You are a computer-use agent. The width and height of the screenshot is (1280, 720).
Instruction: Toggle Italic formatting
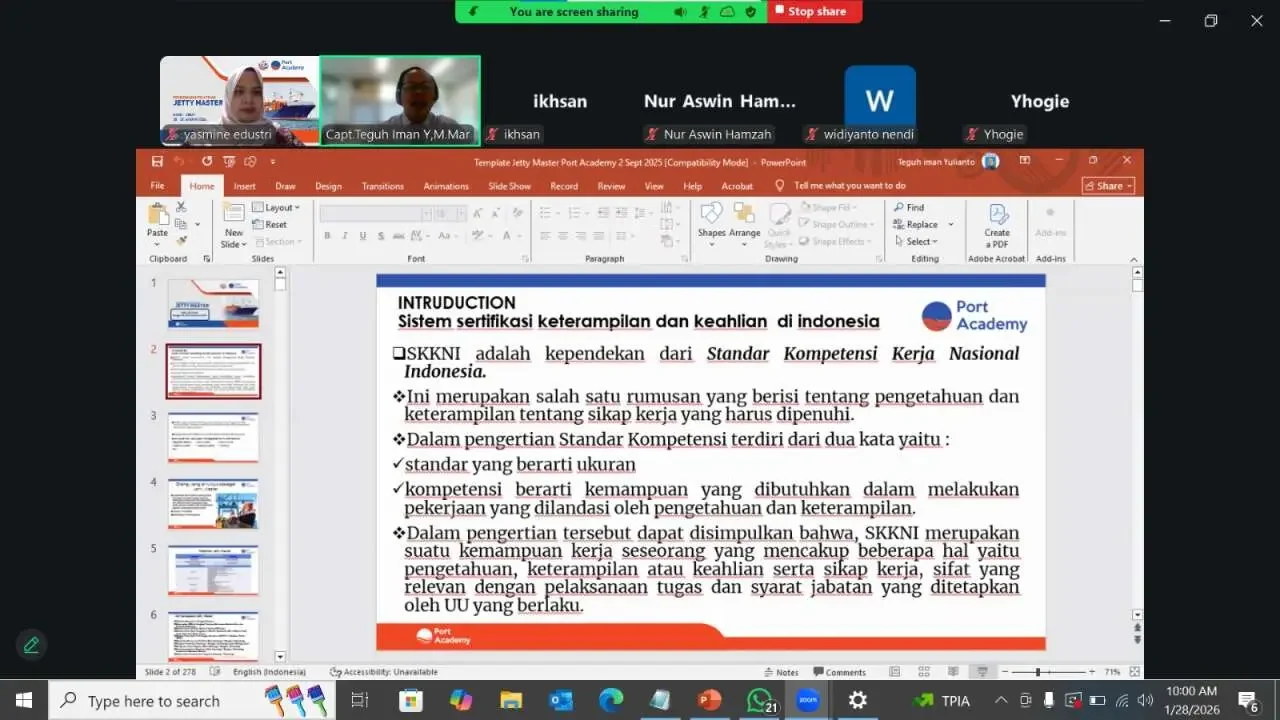point(345,236)
